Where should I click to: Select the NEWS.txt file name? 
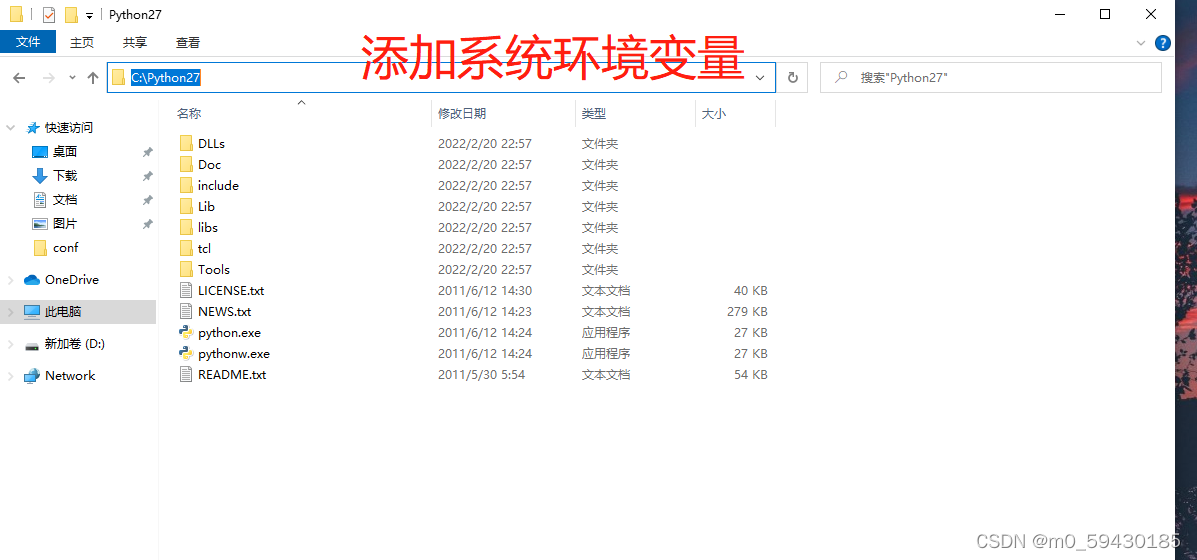coord(224,311)
